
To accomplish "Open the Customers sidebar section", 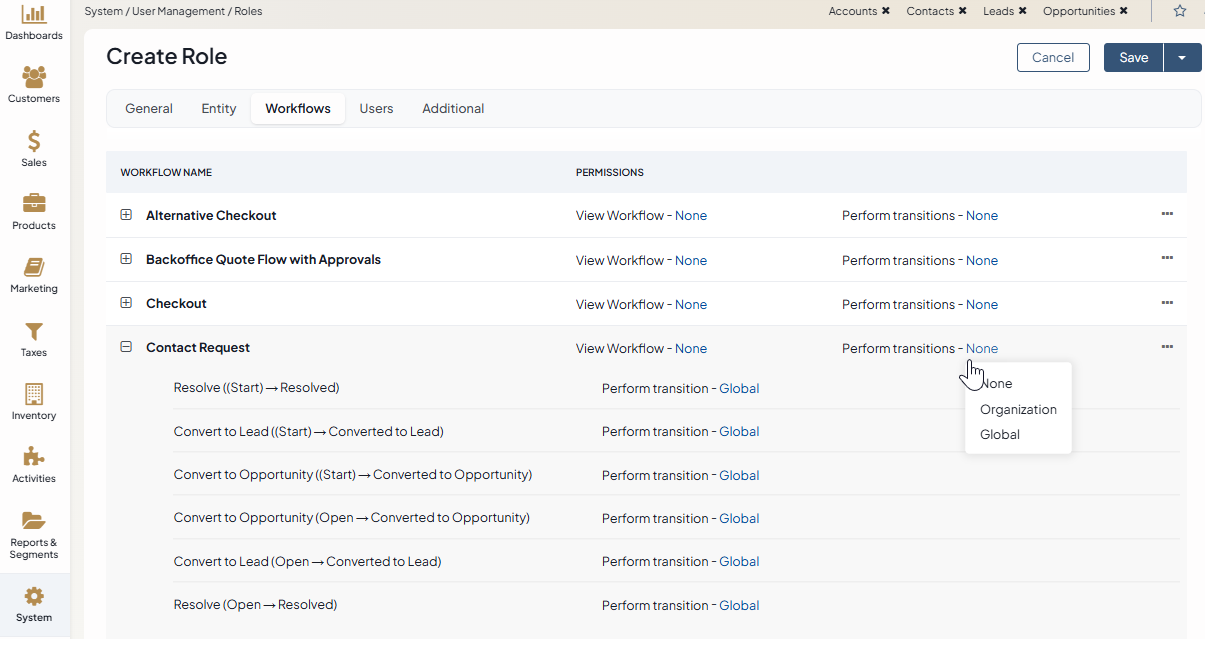I will (x=34, y=78).
